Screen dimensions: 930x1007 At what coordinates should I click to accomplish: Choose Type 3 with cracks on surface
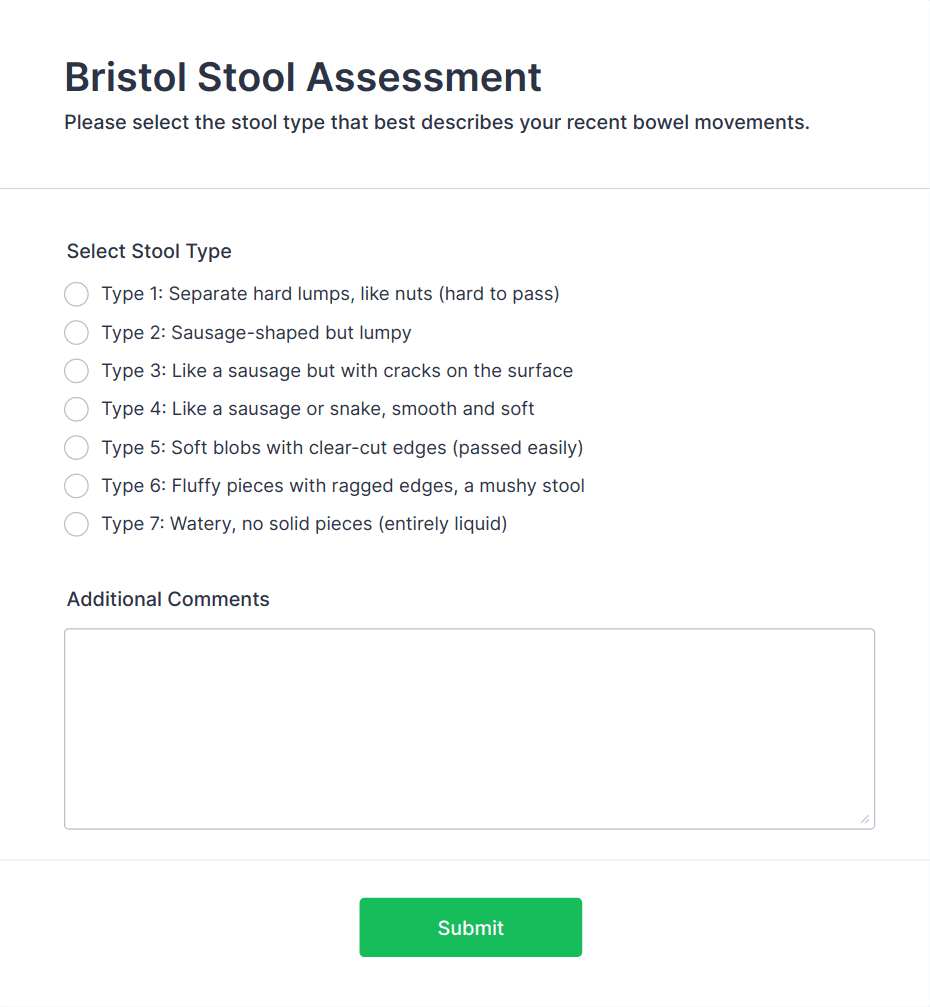[x=76, y=371]
